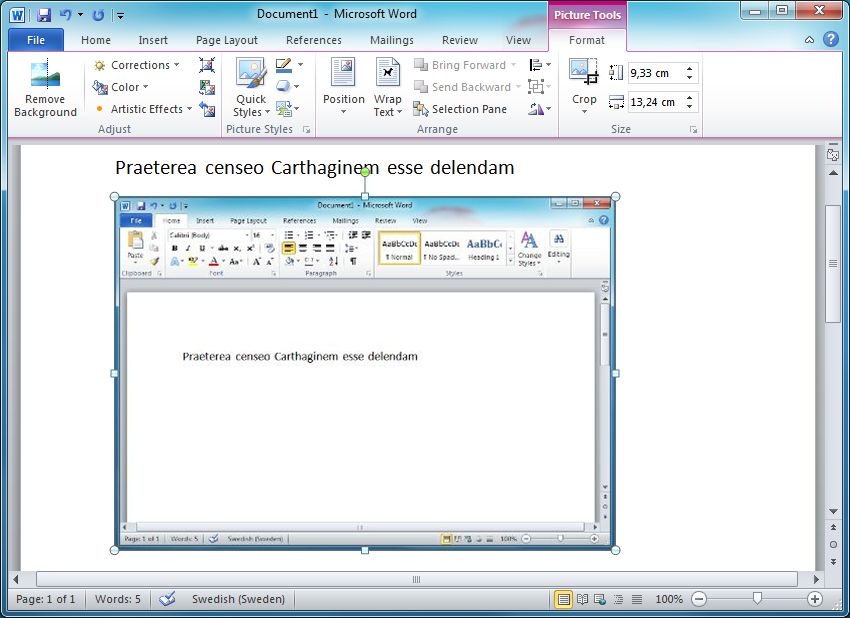Click the Picture Effects icon
Screen dimensions: 850x618
pyautogui.click(x=284, y=86)
